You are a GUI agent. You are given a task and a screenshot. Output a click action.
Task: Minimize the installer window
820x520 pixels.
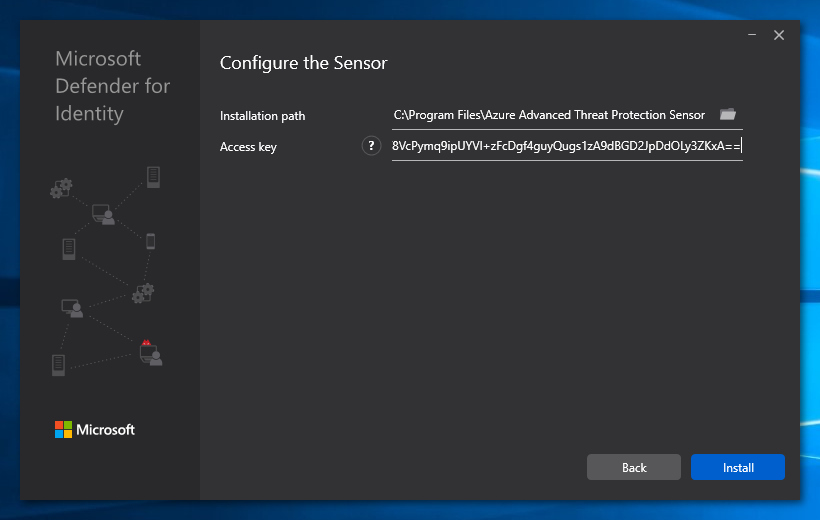coord(752,35)
